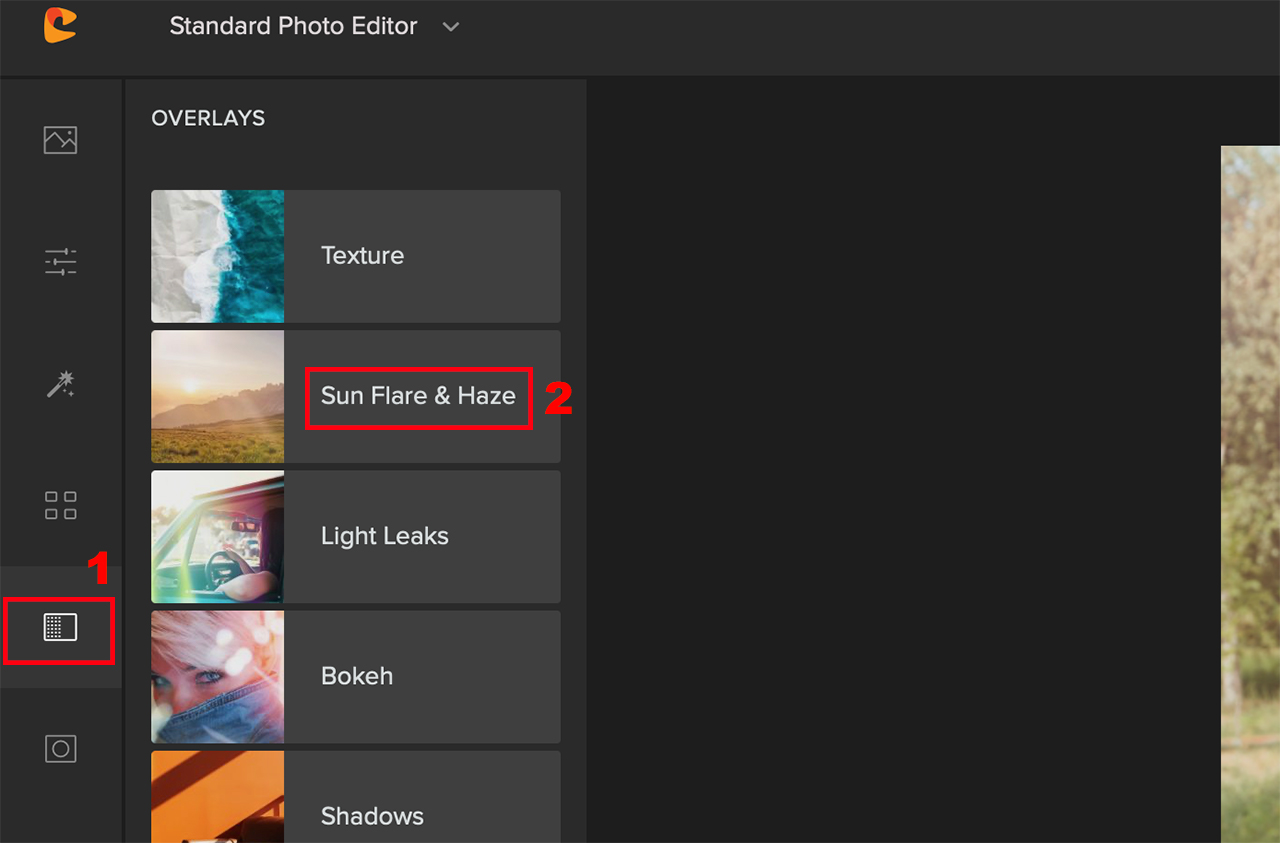The image size is (1280, 843).
Task: Expand the Standard Photo Editor dropdown arrow
Action: click(x=451, y=27)
